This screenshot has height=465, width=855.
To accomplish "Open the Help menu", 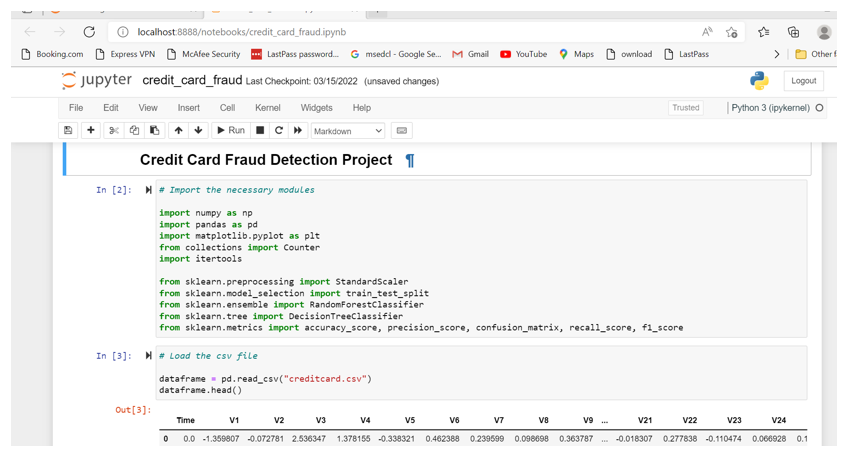I will pos(362,108).
